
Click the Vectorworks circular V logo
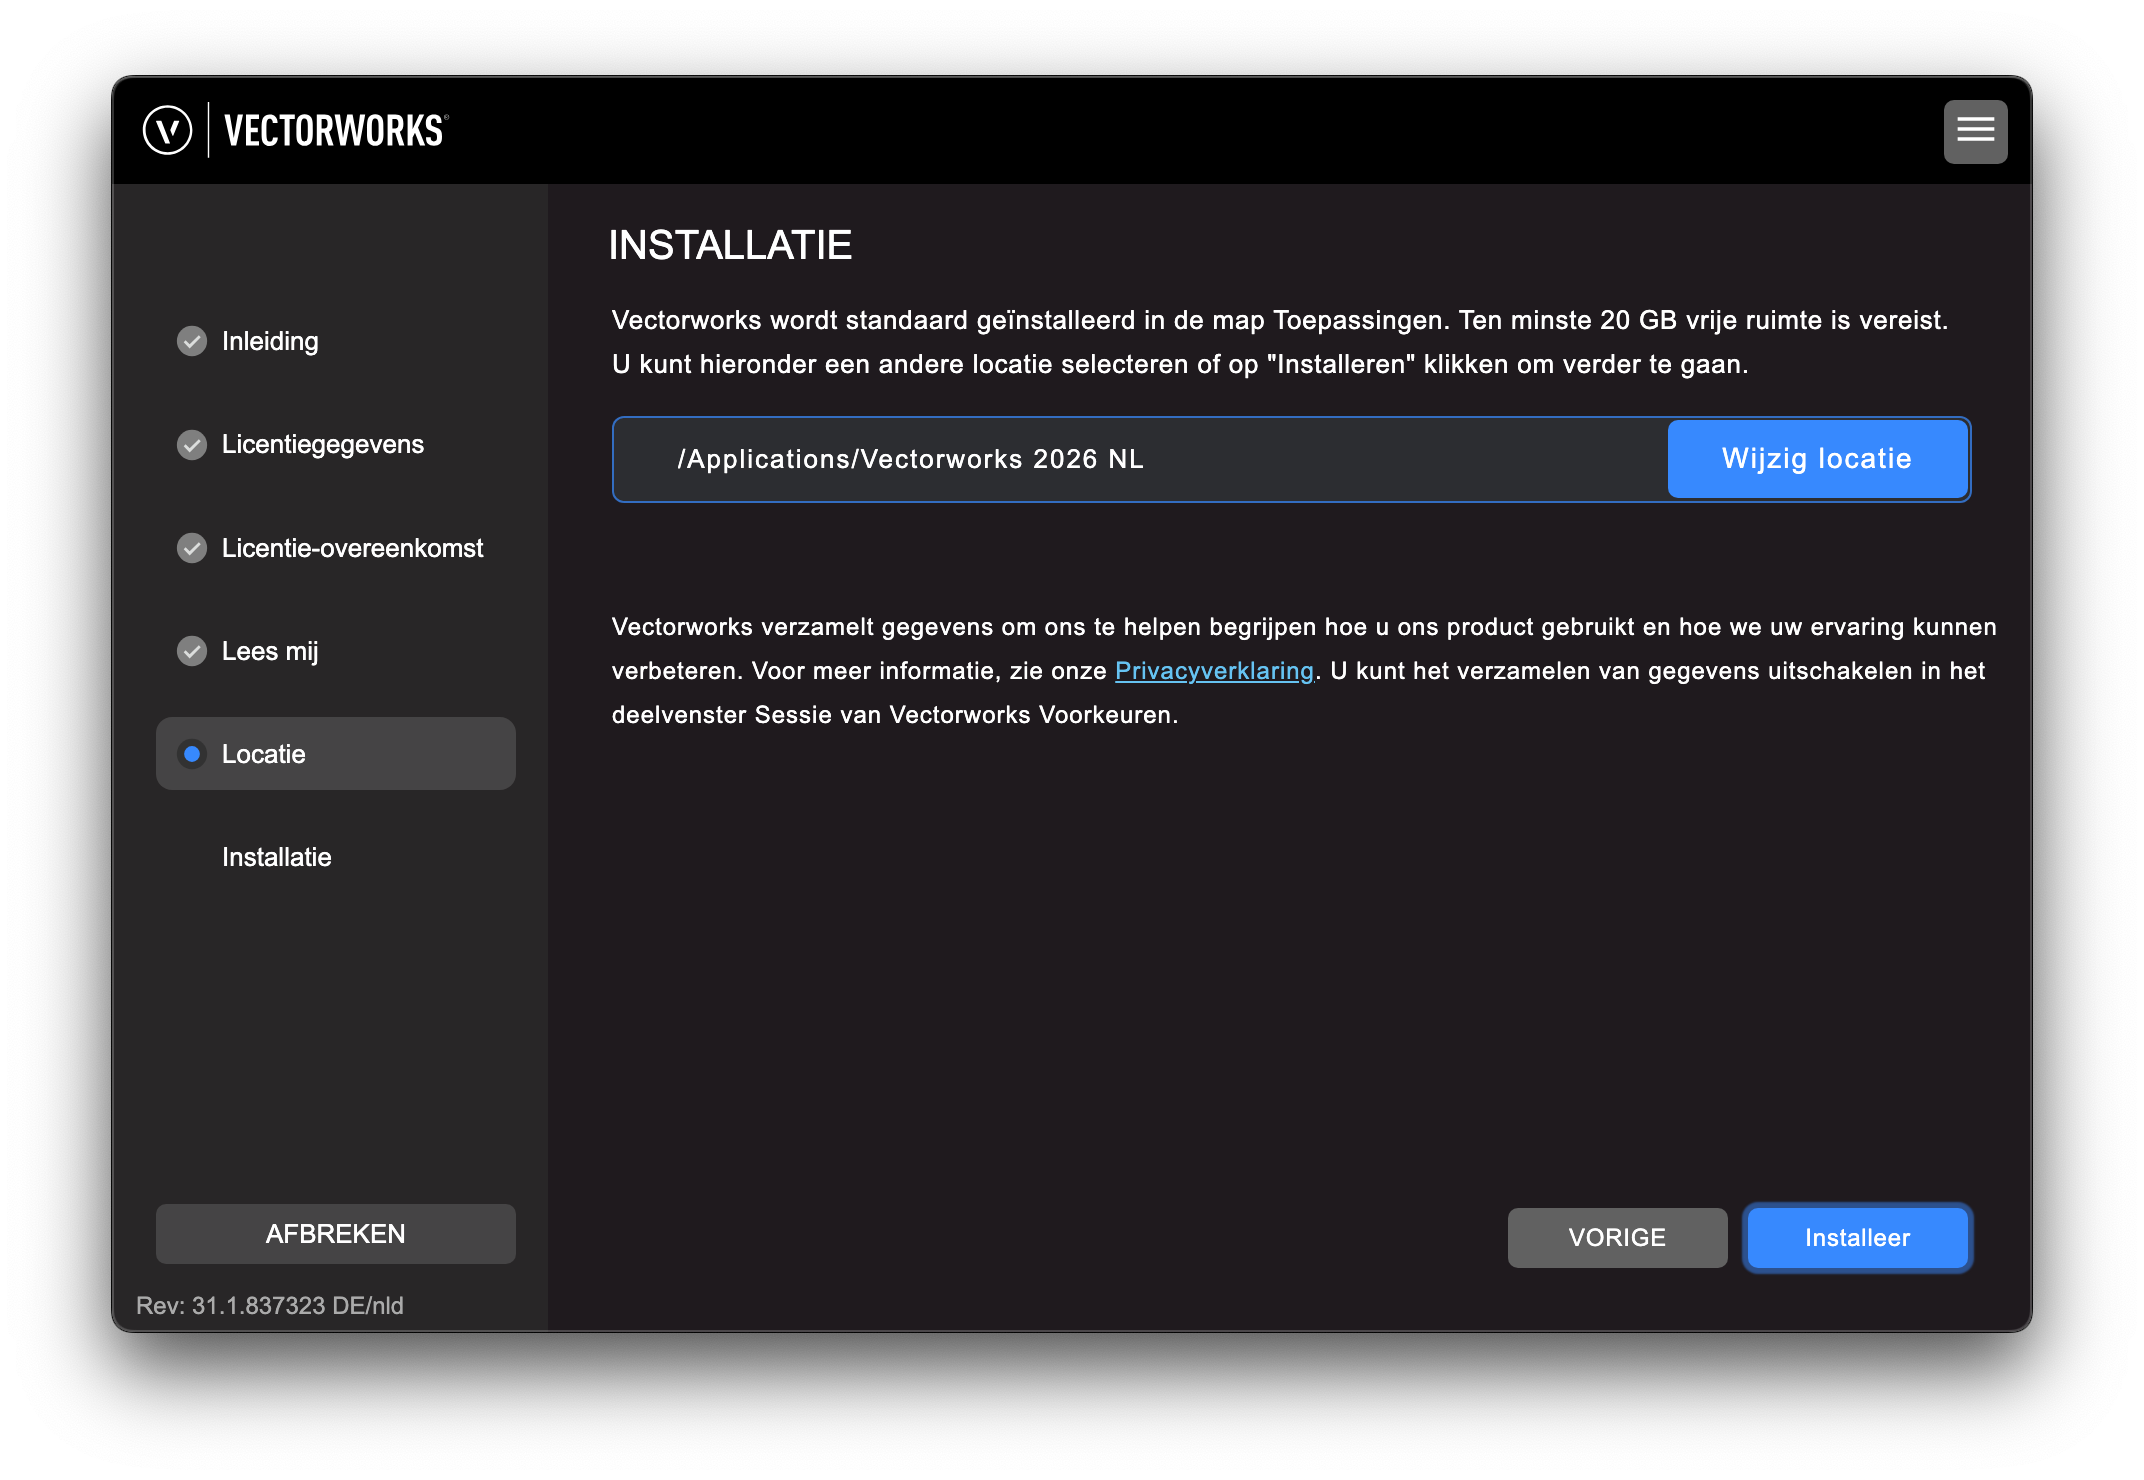click(x=167, y=131)
